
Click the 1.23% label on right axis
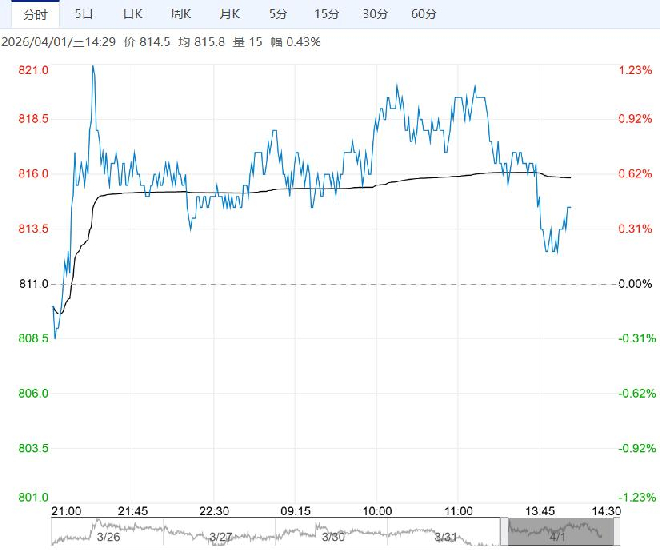[x=634, y=70]
